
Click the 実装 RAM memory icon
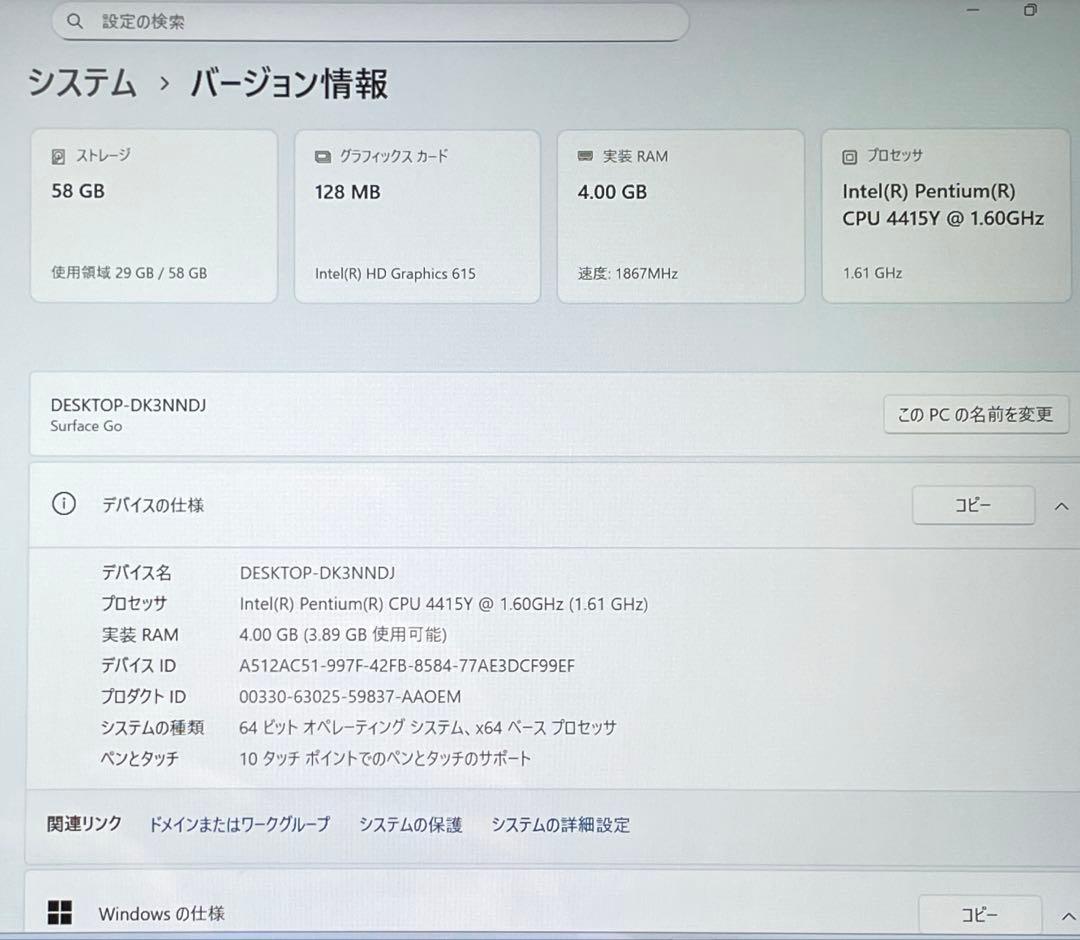tap(584, 156)
